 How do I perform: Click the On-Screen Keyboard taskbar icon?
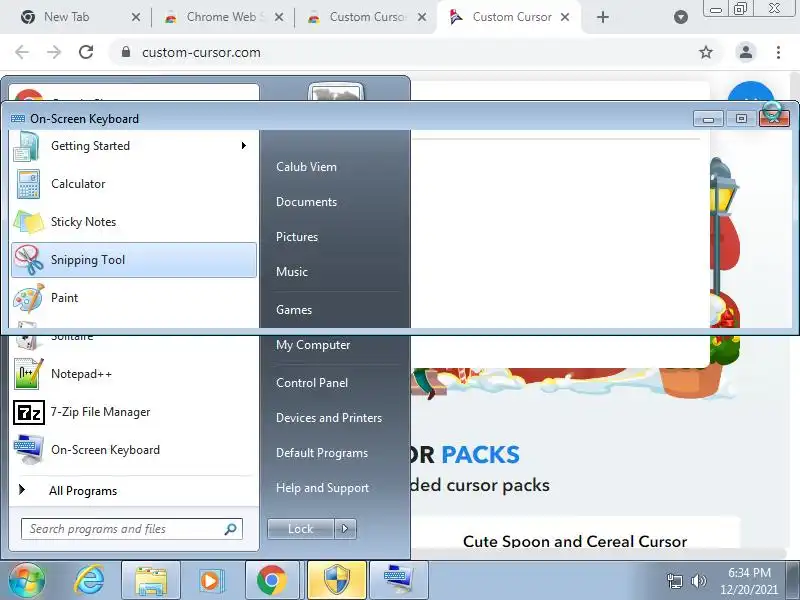tap(398, 580)
